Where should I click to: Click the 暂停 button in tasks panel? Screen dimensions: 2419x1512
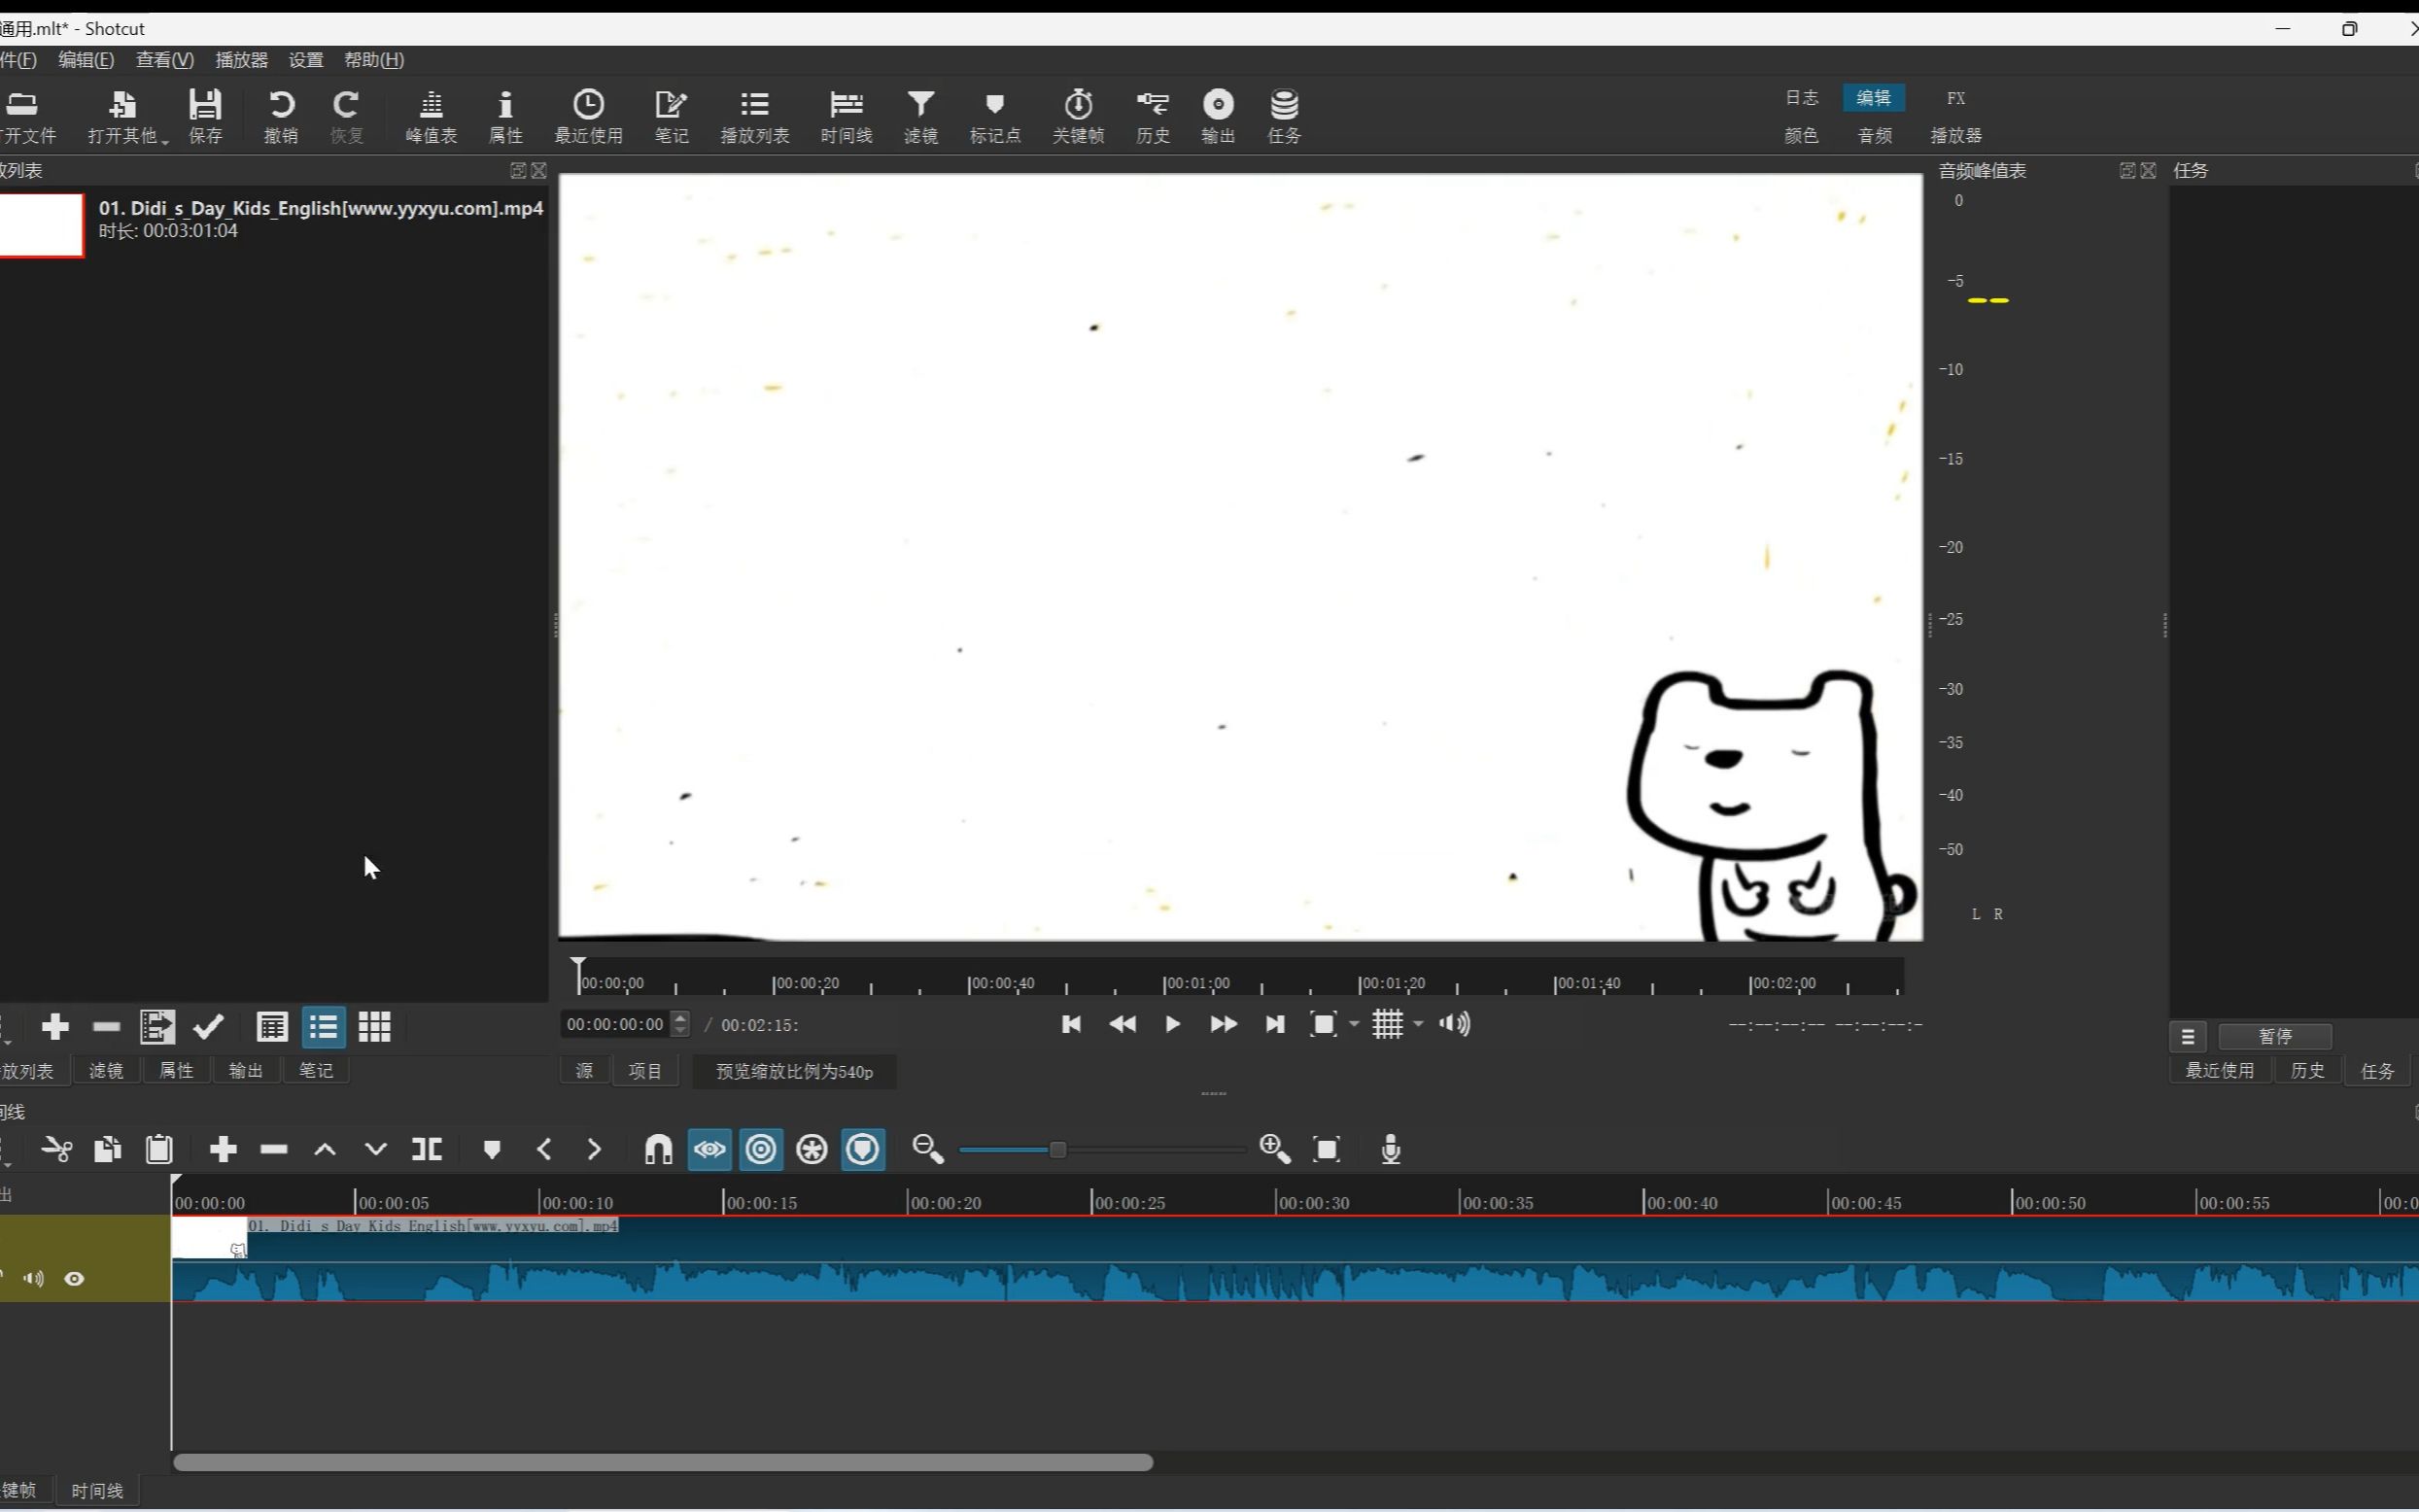coord(2274,1036)
